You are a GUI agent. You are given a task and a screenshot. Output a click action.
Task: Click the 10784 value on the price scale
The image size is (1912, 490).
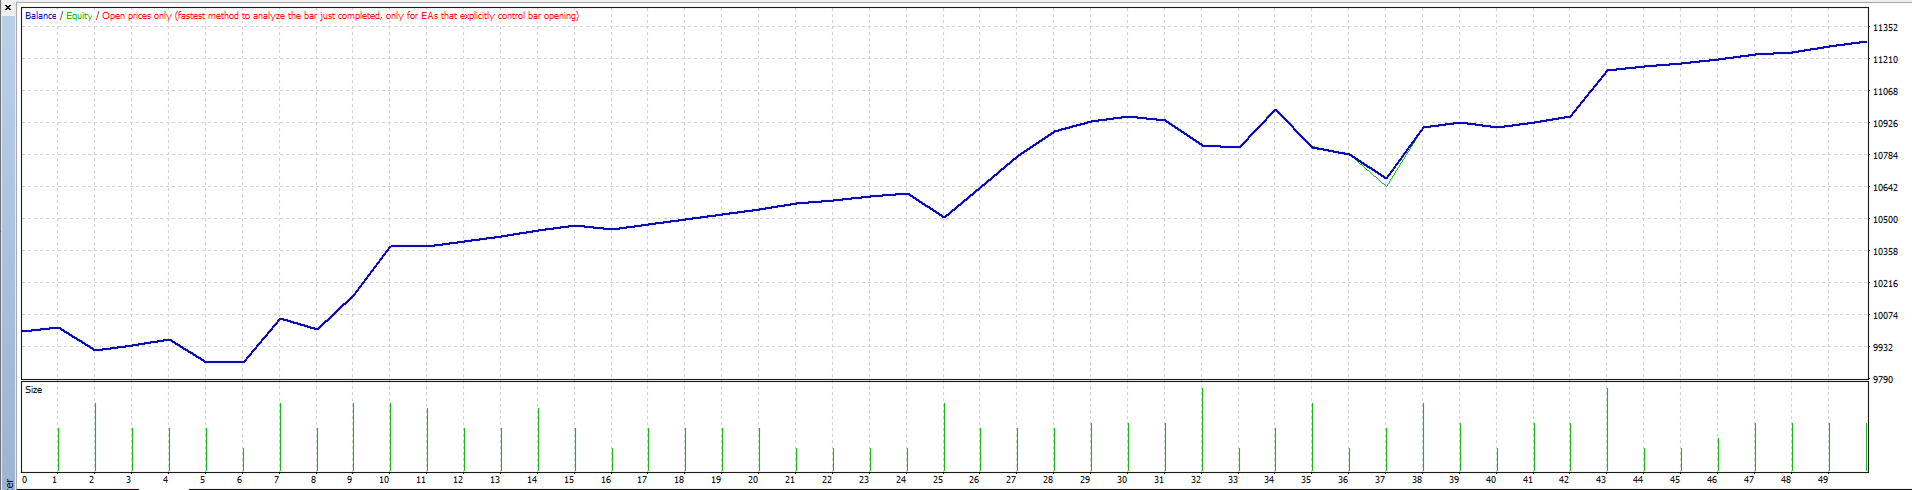pyautogui.click(x=1885, y=156)
